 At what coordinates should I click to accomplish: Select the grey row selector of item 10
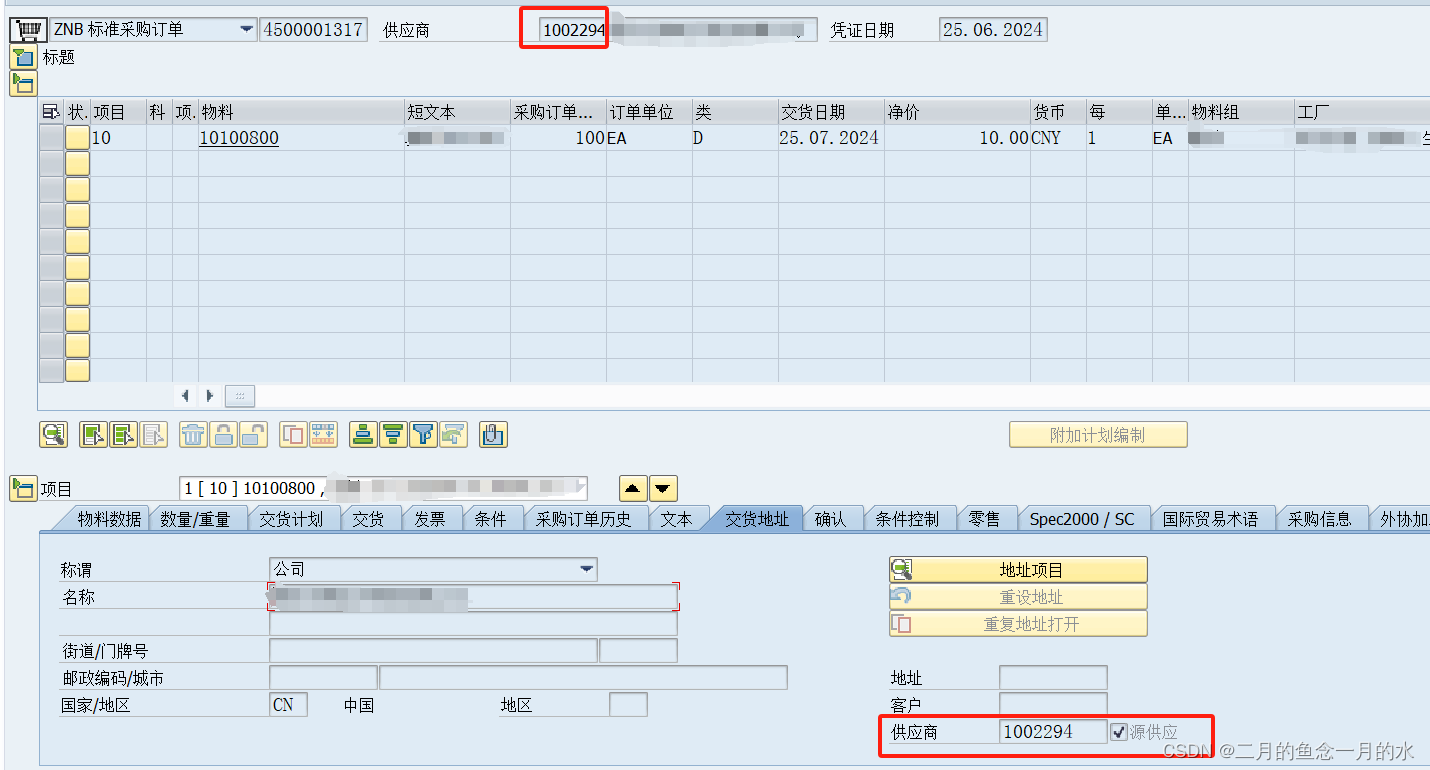51,138
